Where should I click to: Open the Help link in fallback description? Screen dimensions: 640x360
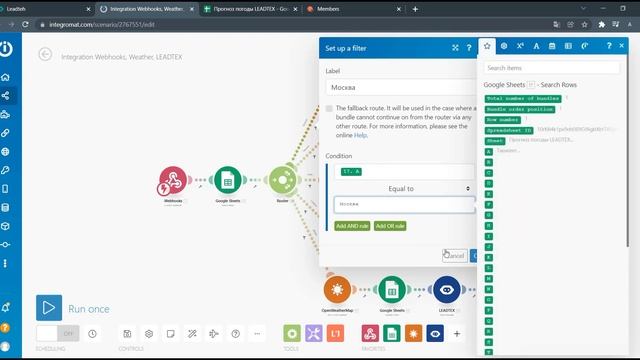(x=360, y=135)
